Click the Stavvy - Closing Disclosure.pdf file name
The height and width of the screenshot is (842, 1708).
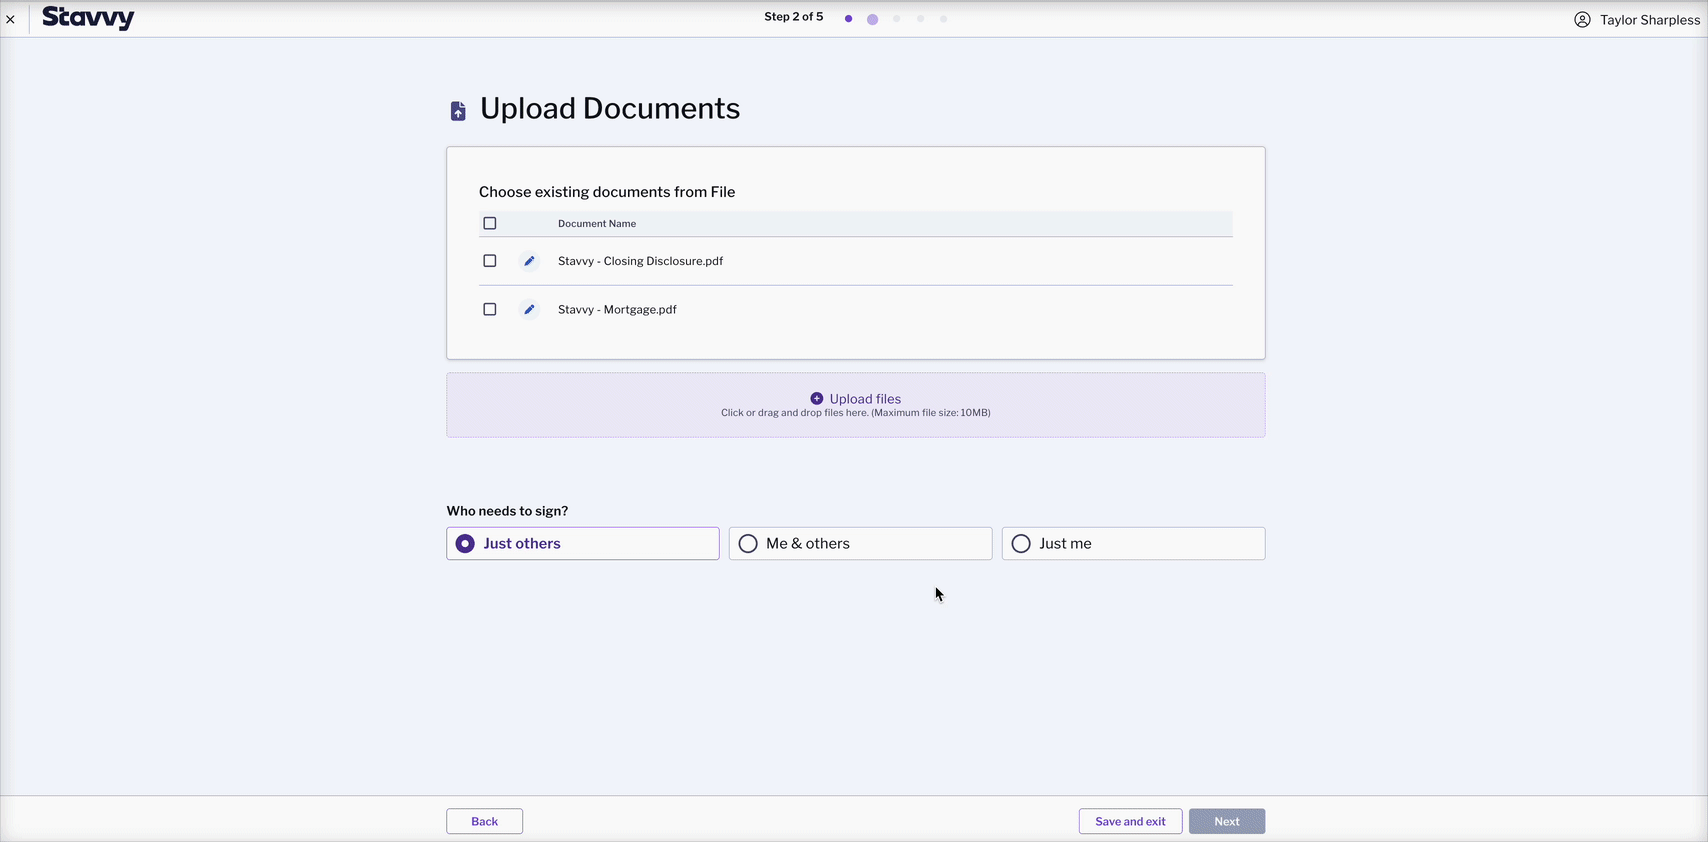pyautogui.click(x=640, y=261)
